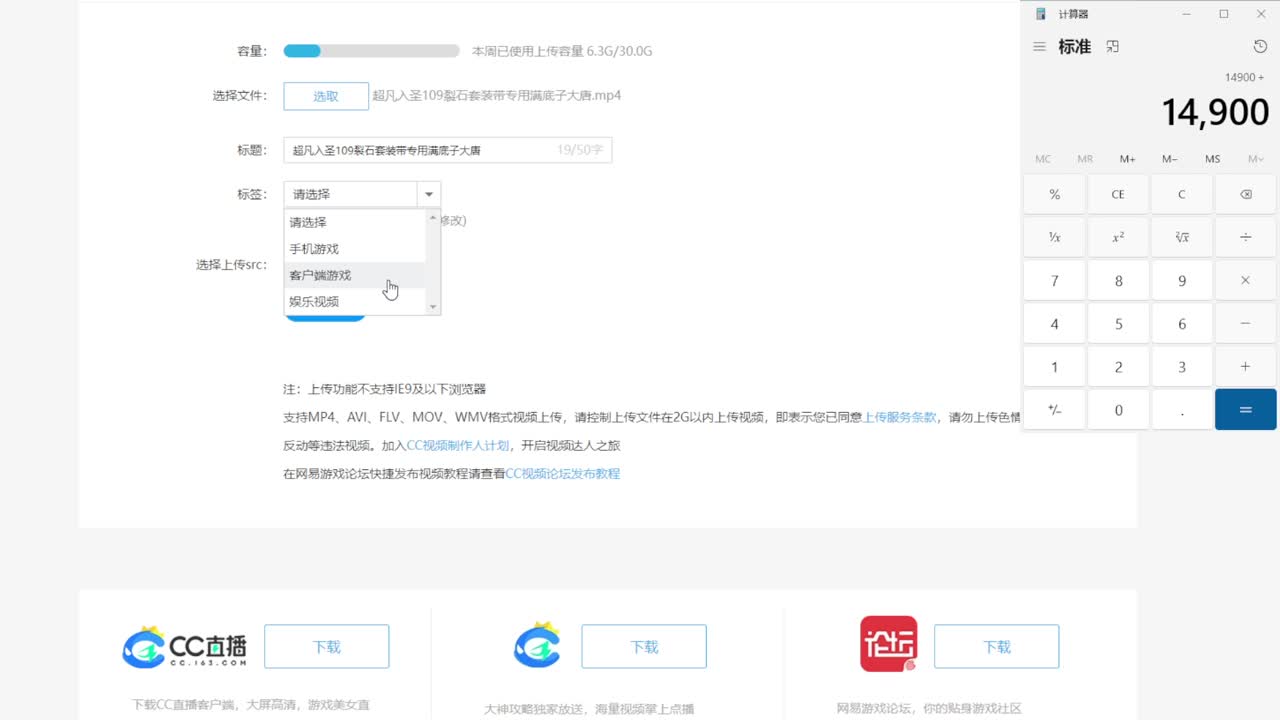Click the calculator backspace key
Screen dimensions: 1280x720
click(1246, 194)
